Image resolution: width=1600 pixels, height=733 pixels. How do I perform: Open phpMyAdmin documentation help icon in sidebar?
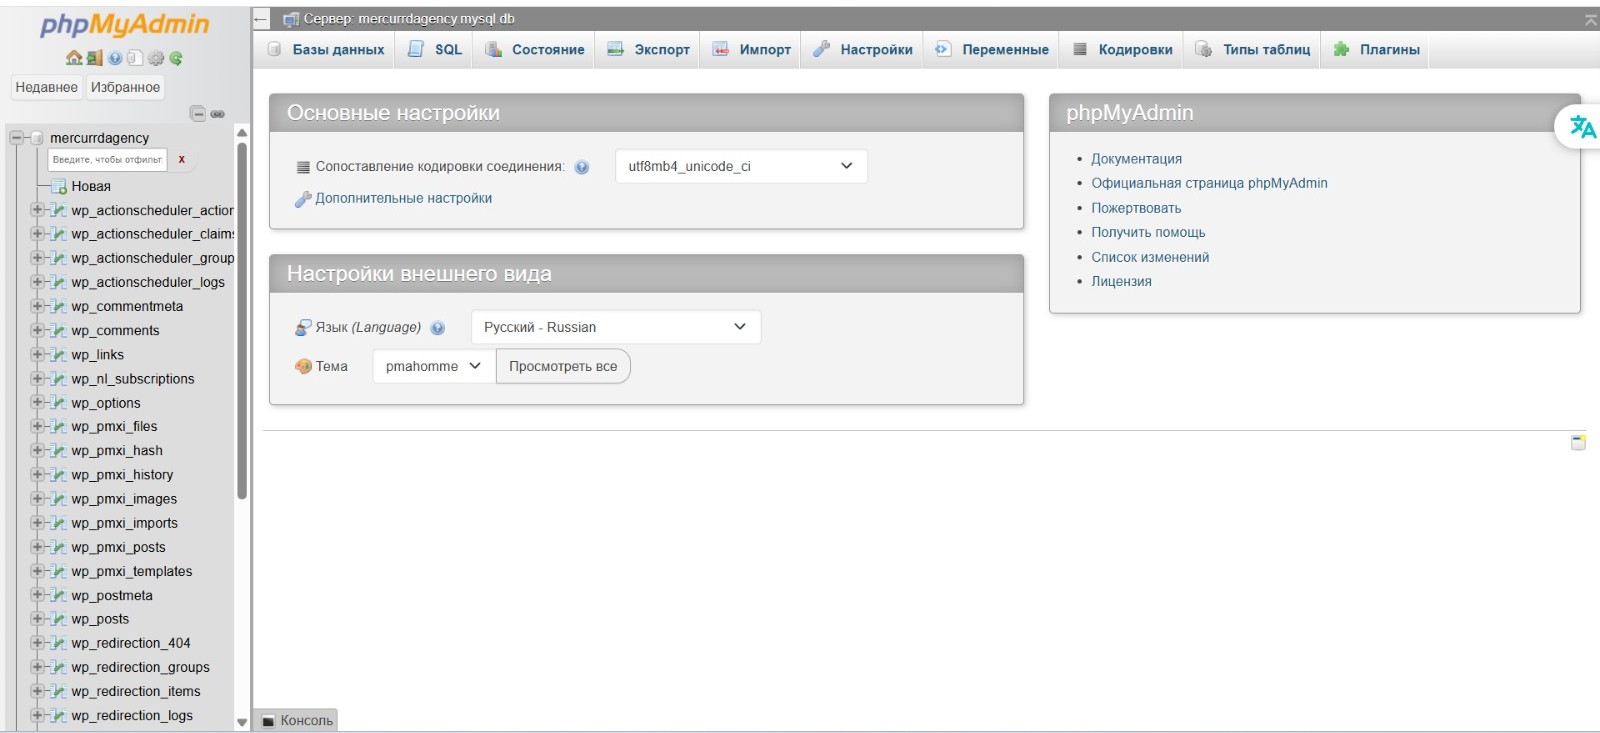click(115, 58)
